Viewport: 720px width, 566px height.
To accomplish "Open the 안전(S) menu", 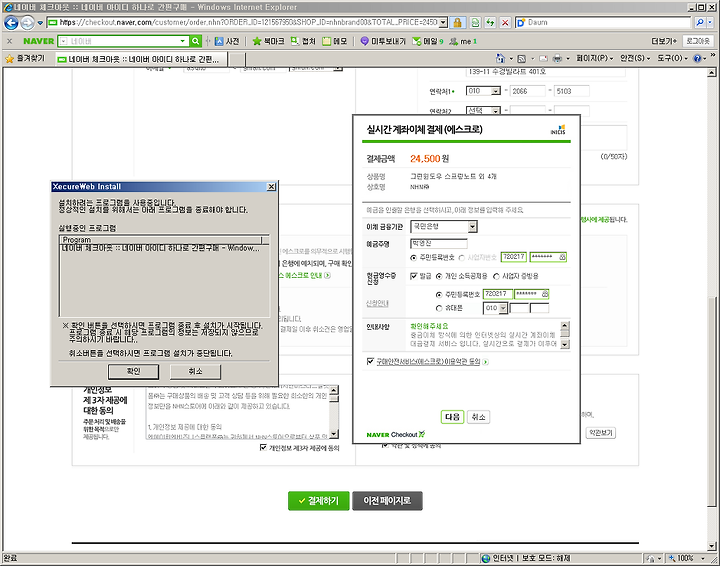I will [x=635, y=58].
